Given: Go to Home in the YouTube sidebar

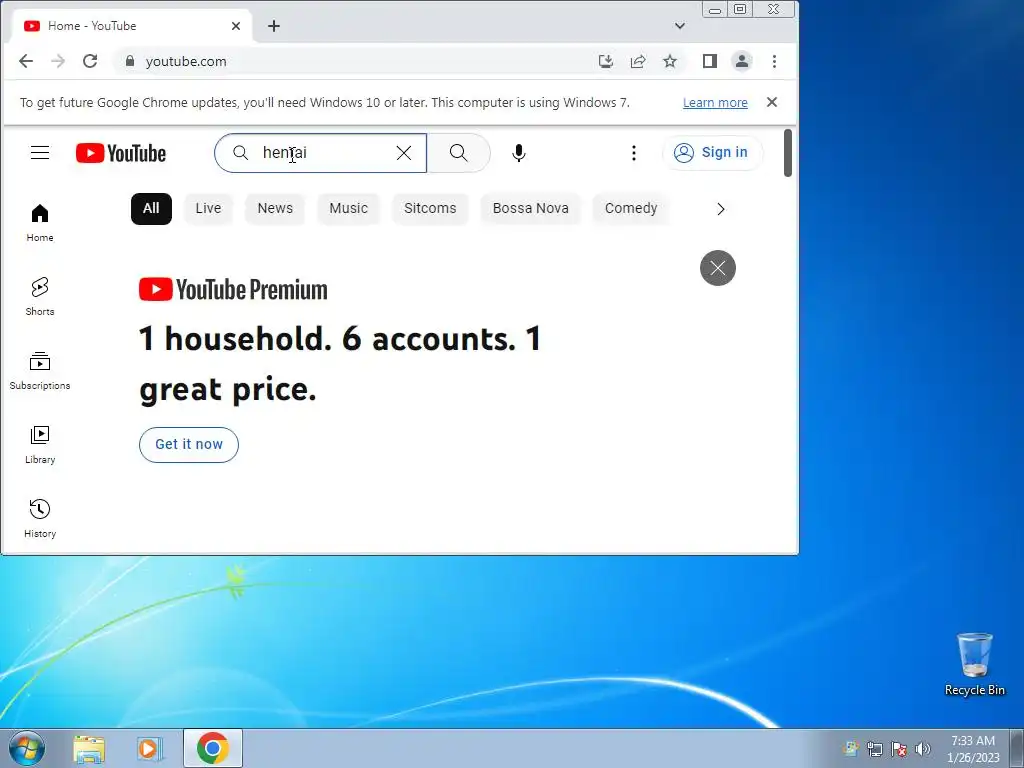Looking at the screenshot, I should coord(40,223).
